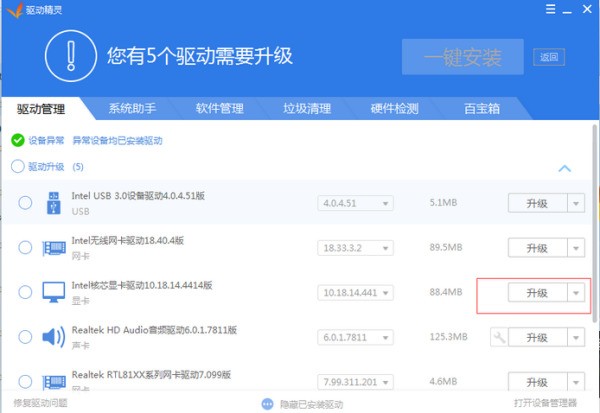Expand the arrow beside Intel USB 升级 button

(576, 203)
